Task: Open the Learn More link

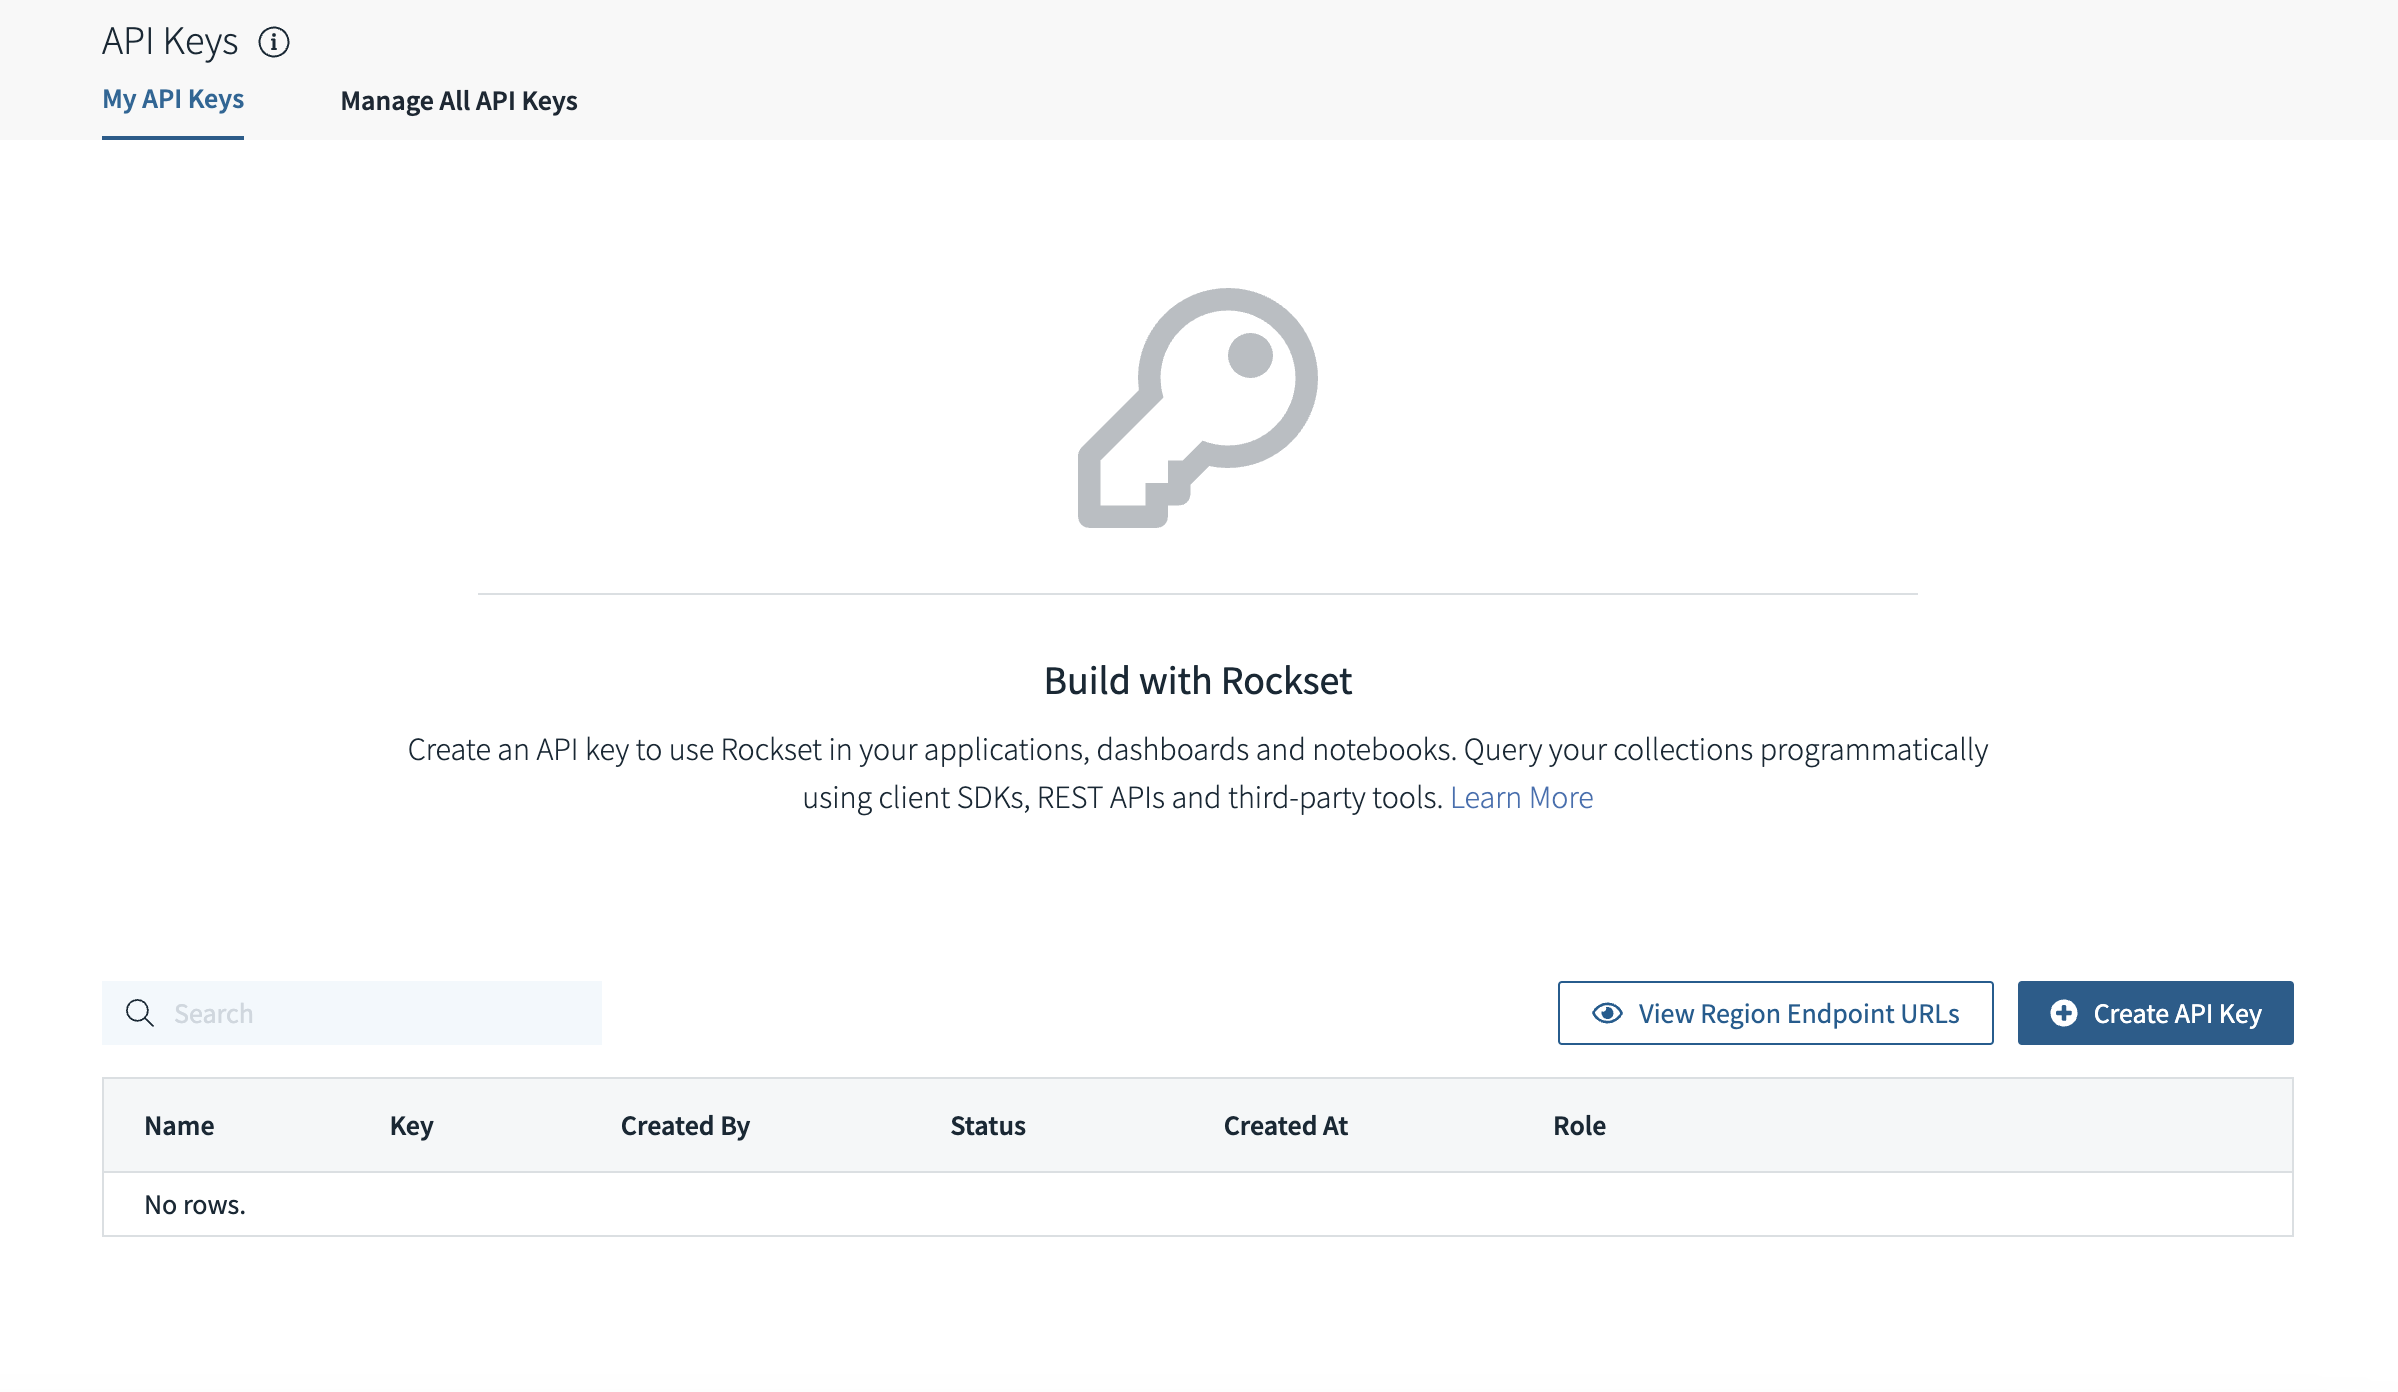Action: (x=1521, y=797)
